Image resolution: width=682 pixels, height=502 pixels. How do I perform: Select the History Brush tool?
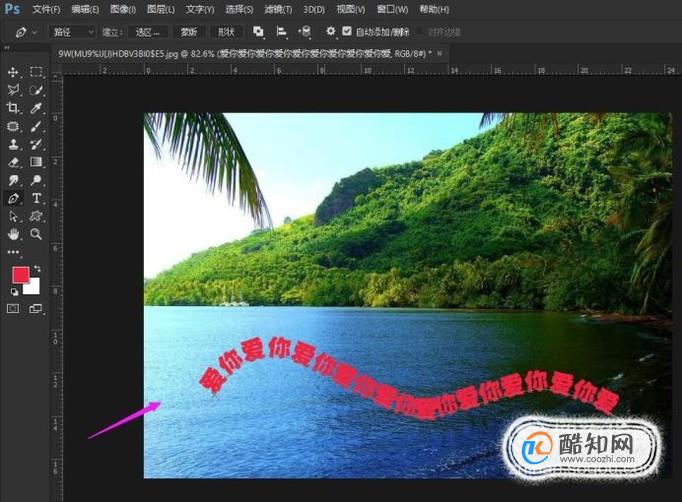click(x=36, y=144)
